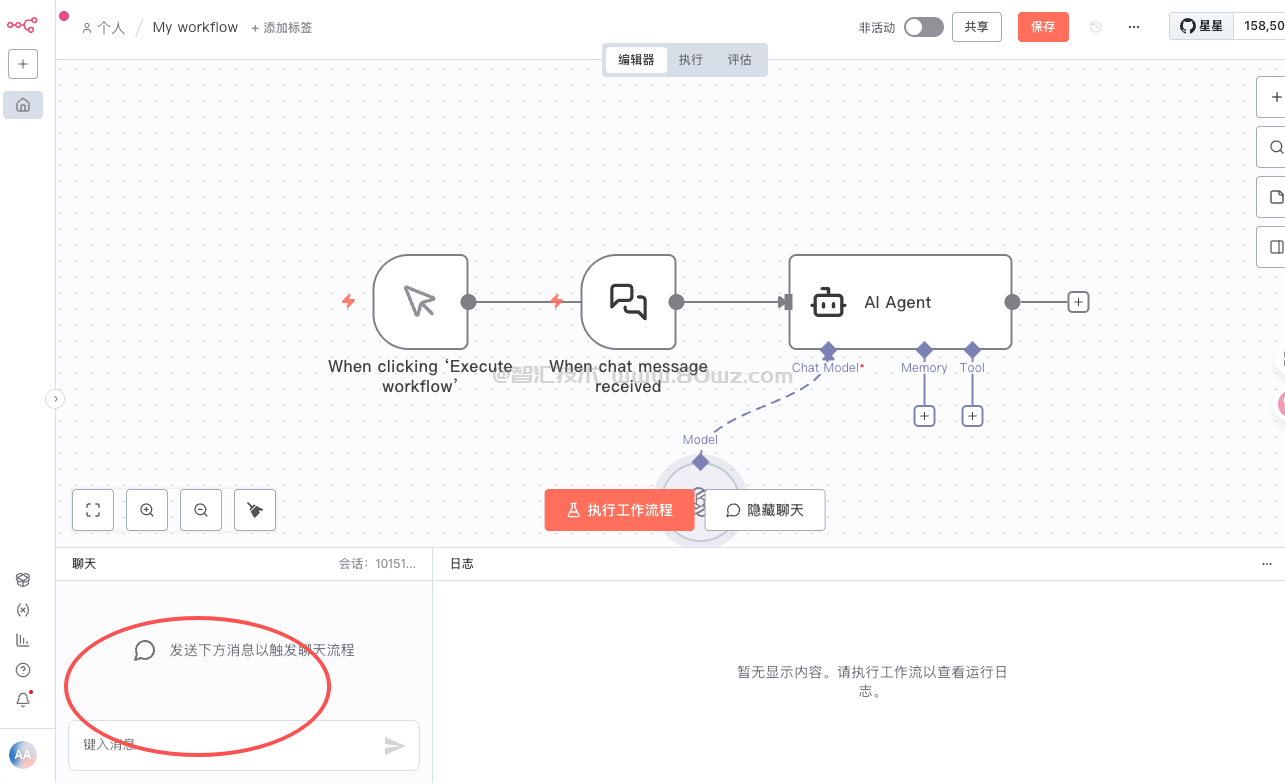Add a tool via Tool plus connector
Screen dimensions: 1285x783
pos(972,416)
